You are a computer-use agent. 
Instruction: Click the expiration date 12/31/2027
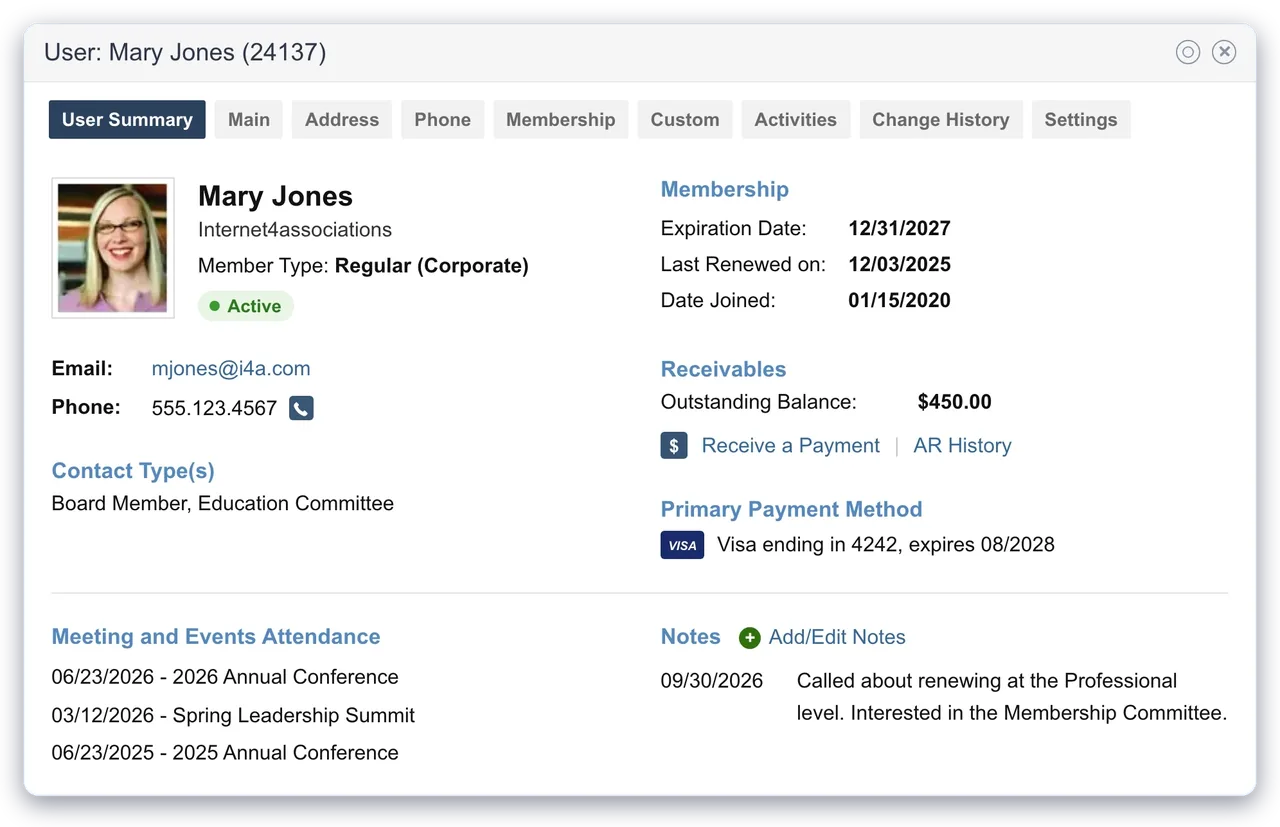[900, 228]
